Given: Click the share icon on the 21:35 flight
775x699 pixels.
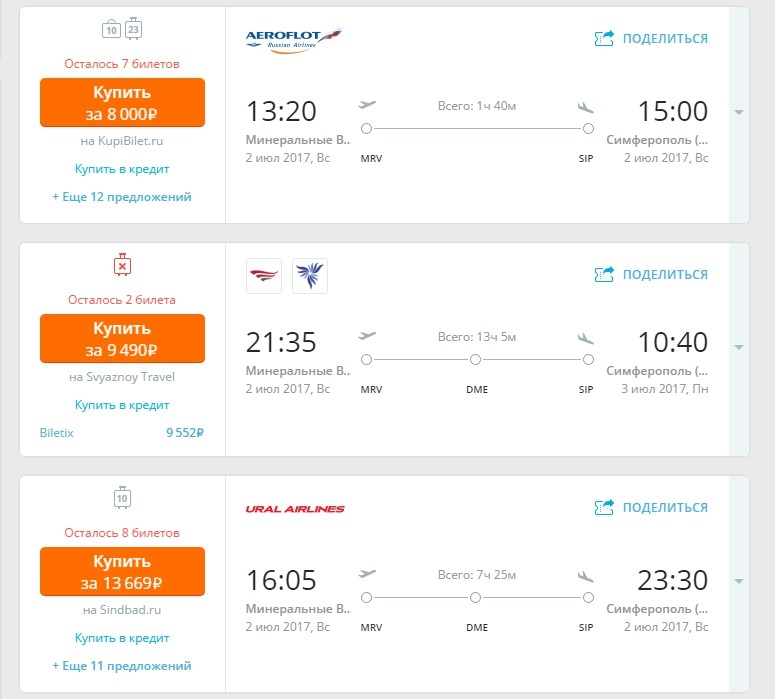Looking at the screenshot, I should point(604,274).
